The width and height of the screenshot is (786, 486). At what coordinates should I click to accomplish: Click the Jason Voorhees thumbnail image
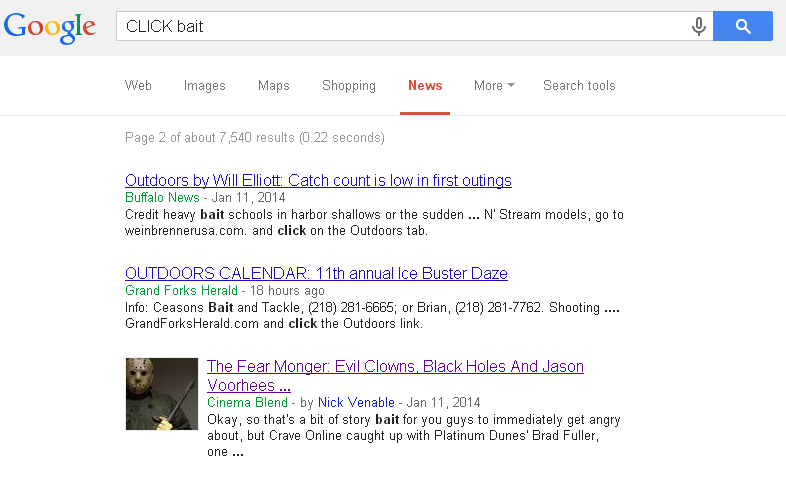coord(162,394)
